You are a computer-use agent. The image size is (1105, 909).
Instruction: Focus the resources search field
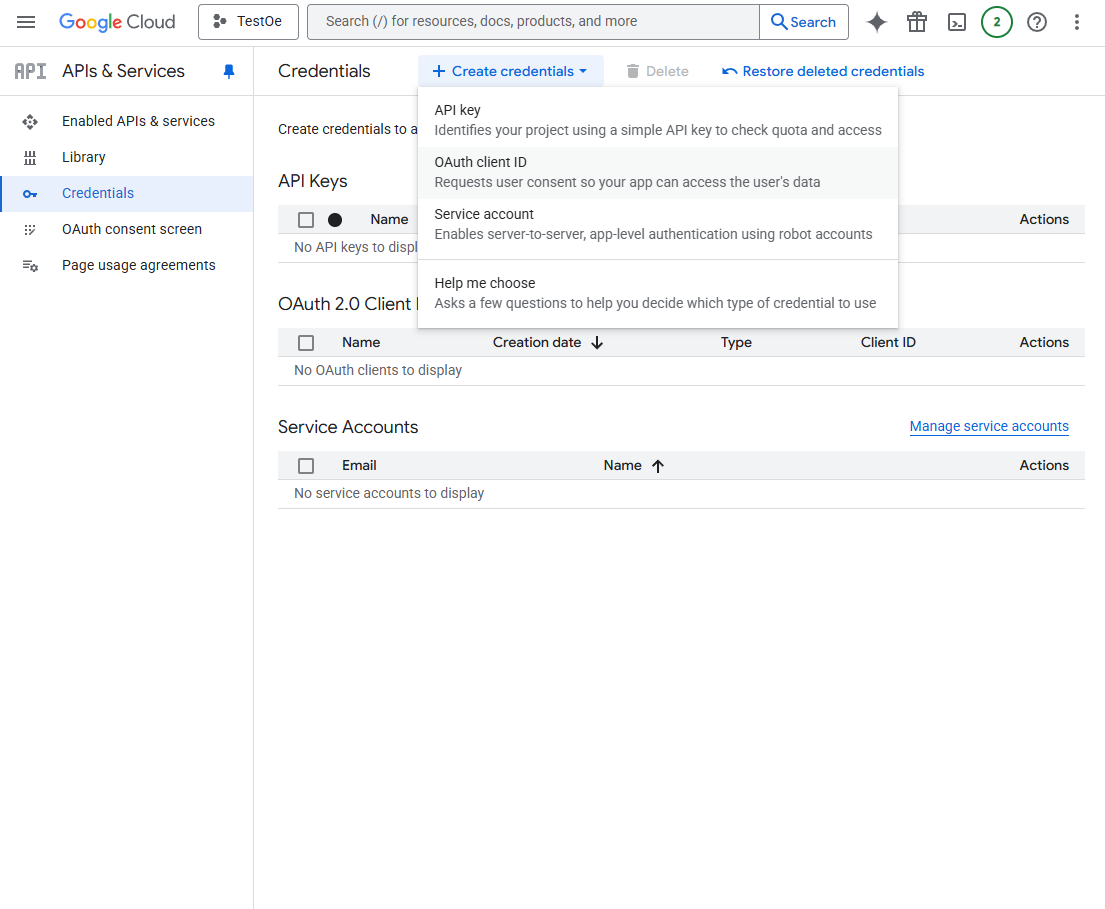click(x=533, y=22)
